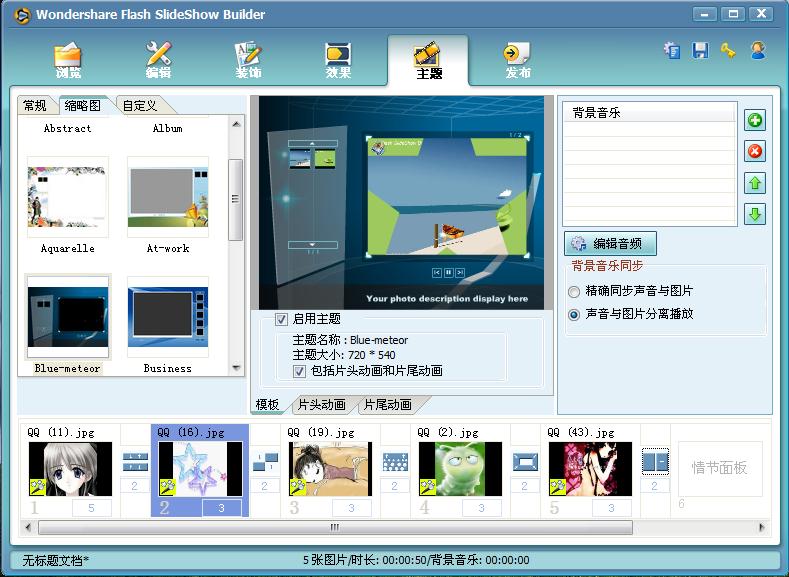Click motion effect badge on QQ (16).jpg
Viewport: 789px width, 577px height.
click(168, 487)
